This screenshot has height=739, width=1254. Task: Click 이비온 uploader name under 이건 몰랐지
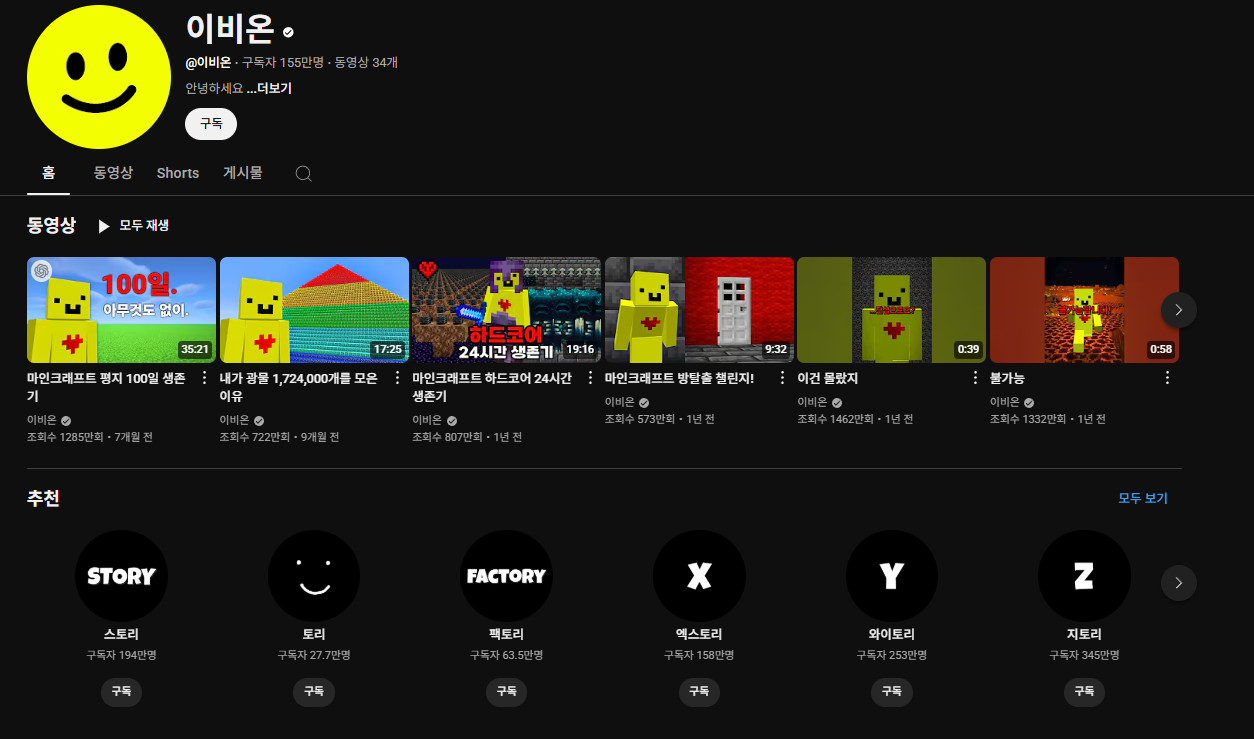click(x=812, y=402)
